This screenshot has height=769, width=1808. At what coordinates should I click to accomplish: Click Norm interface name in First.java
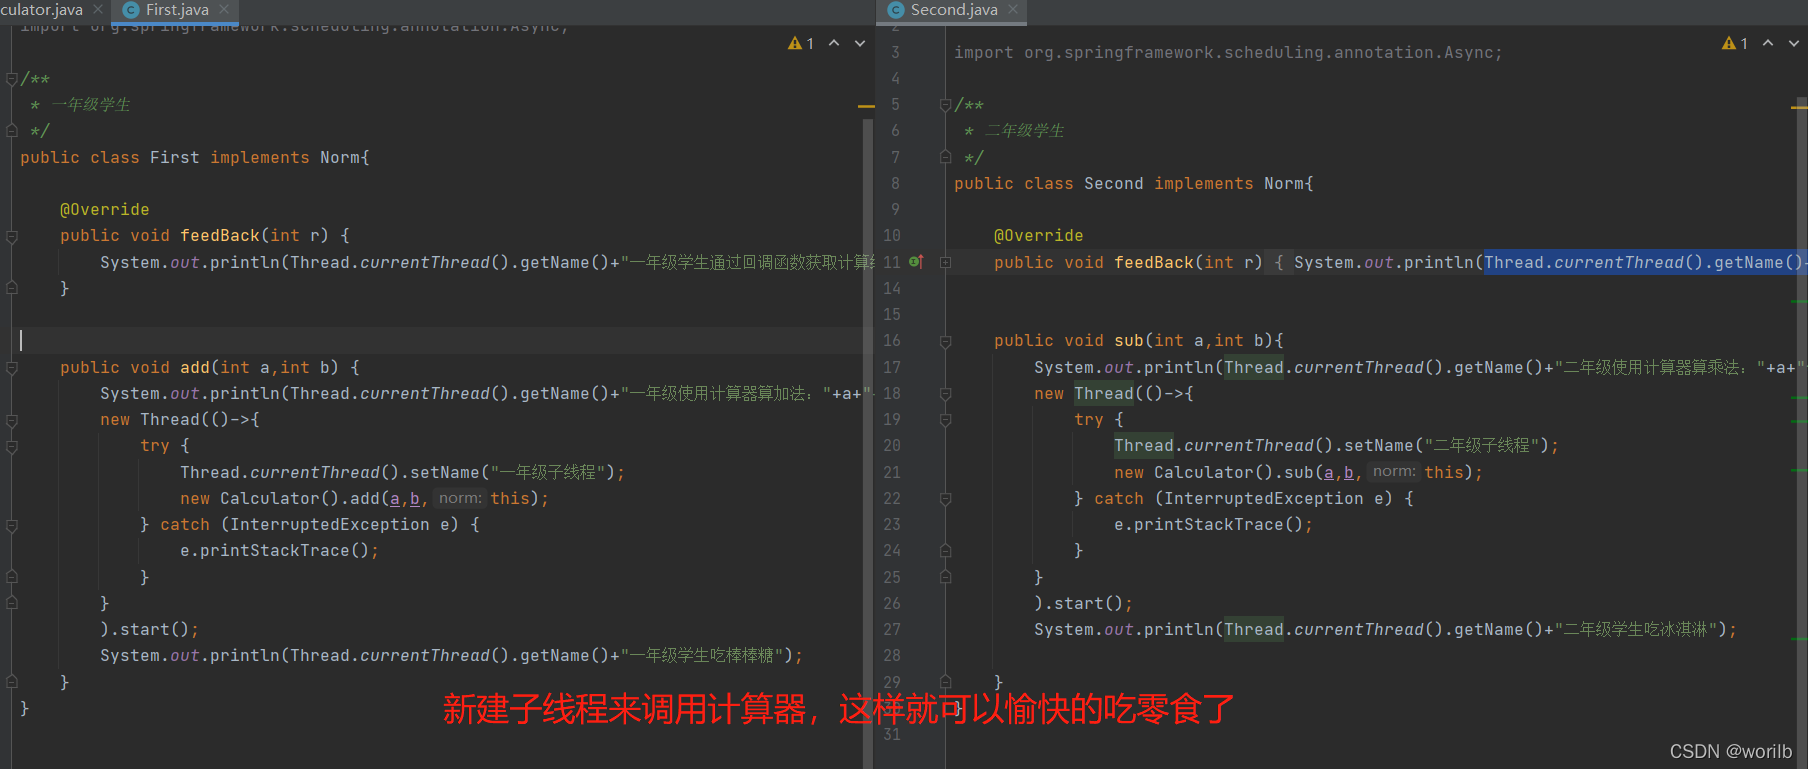point(340,158)
